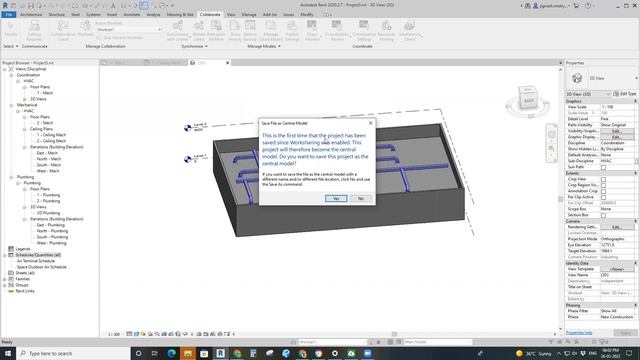Open the Manage ribbon tab
The image size is (640, 360).
(x=249, y=14)
